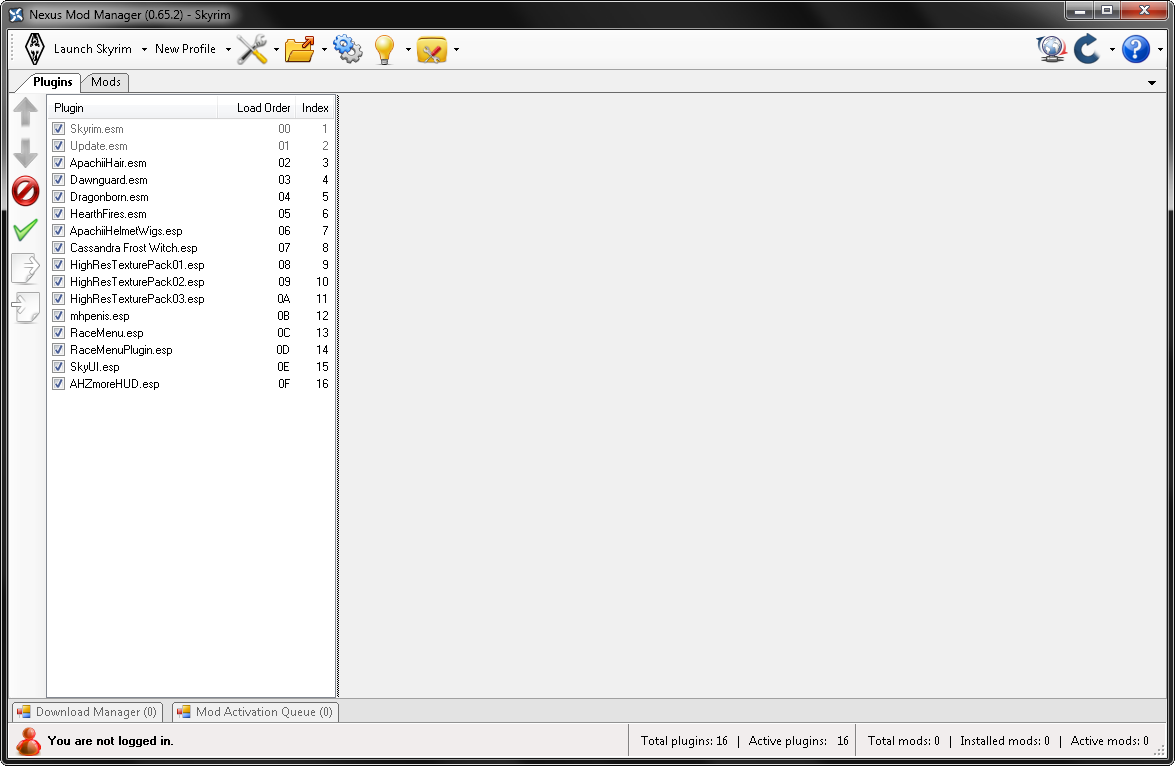Click the green checkmark enable-all icon

[25, 229]
